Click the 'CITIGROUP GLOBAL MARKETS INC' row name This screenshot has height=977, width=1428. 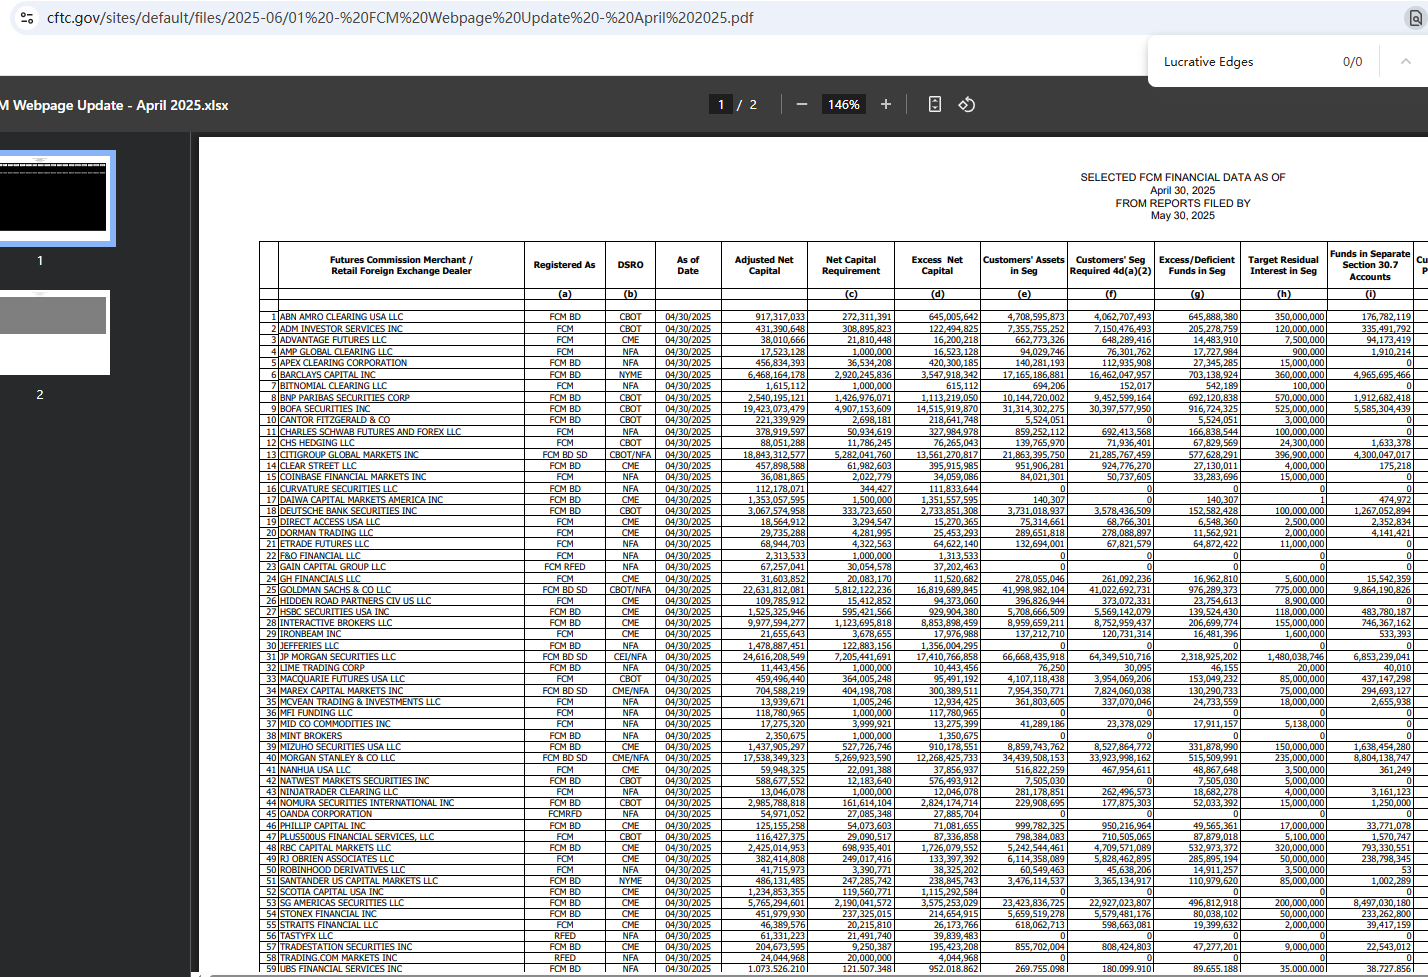pos(349,455)
